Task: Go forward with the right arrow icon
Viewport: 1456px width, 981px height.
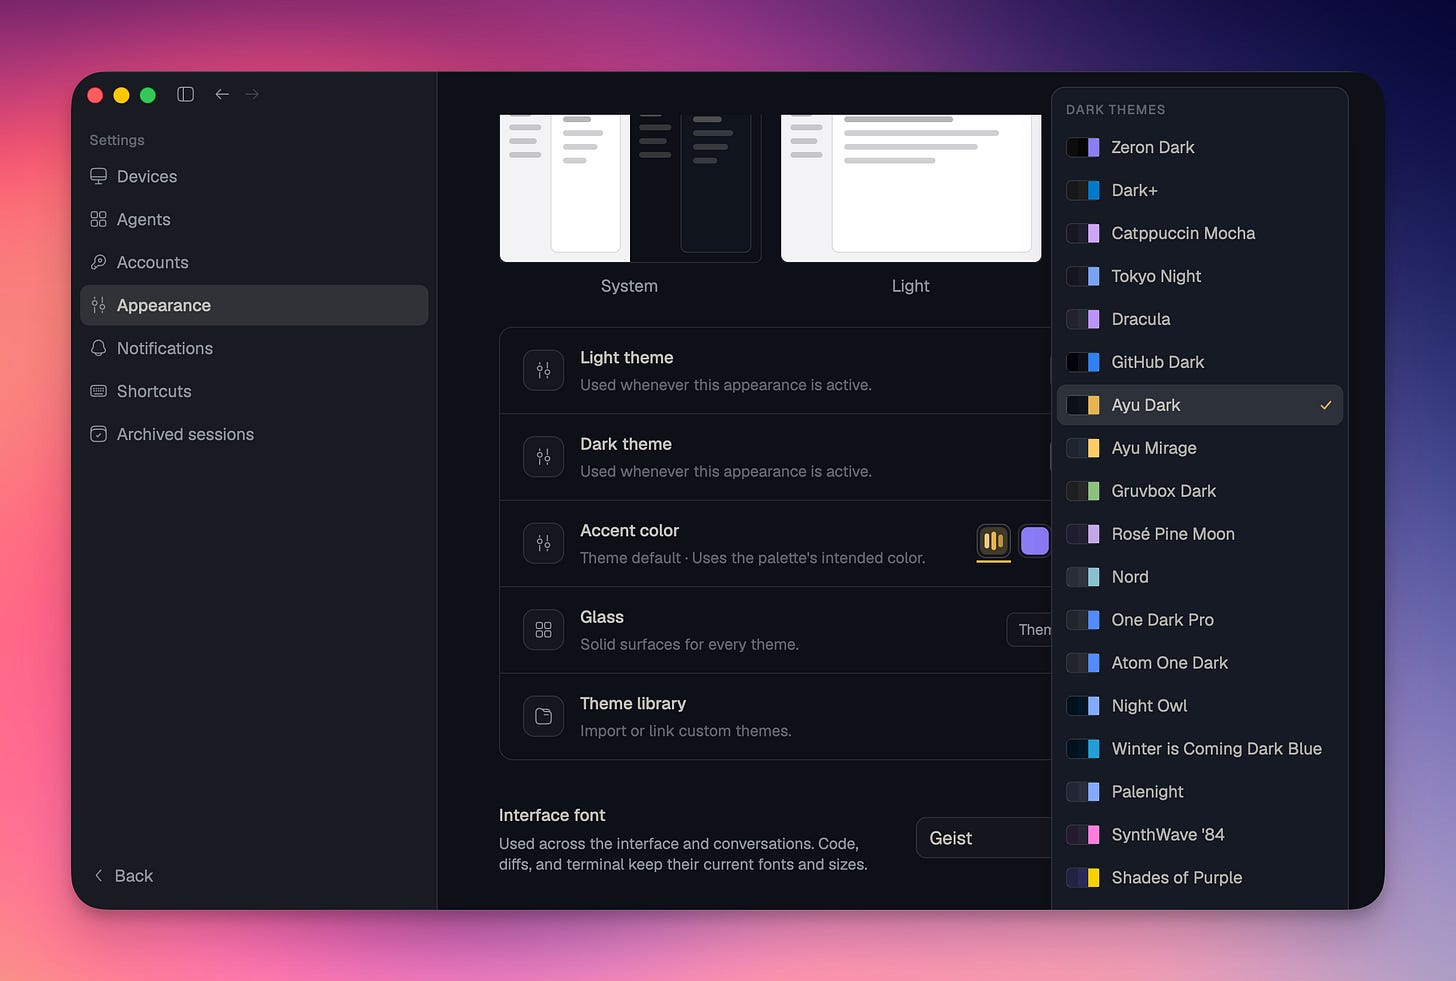Action: (x=252, y=94)
